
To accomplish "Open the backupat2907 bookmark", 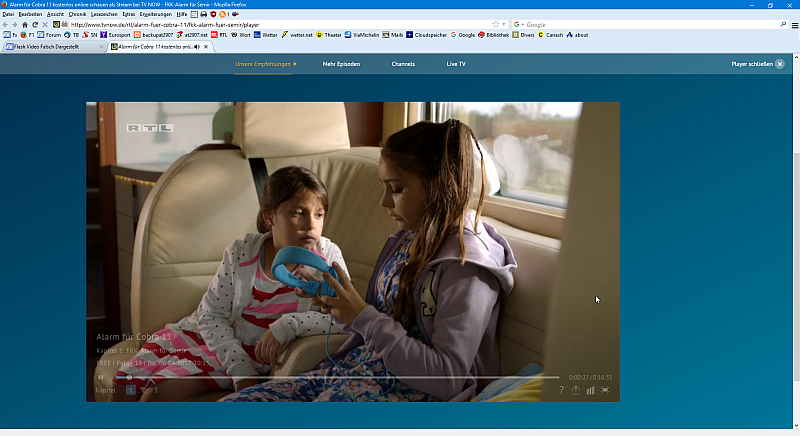I will (154, 35).
